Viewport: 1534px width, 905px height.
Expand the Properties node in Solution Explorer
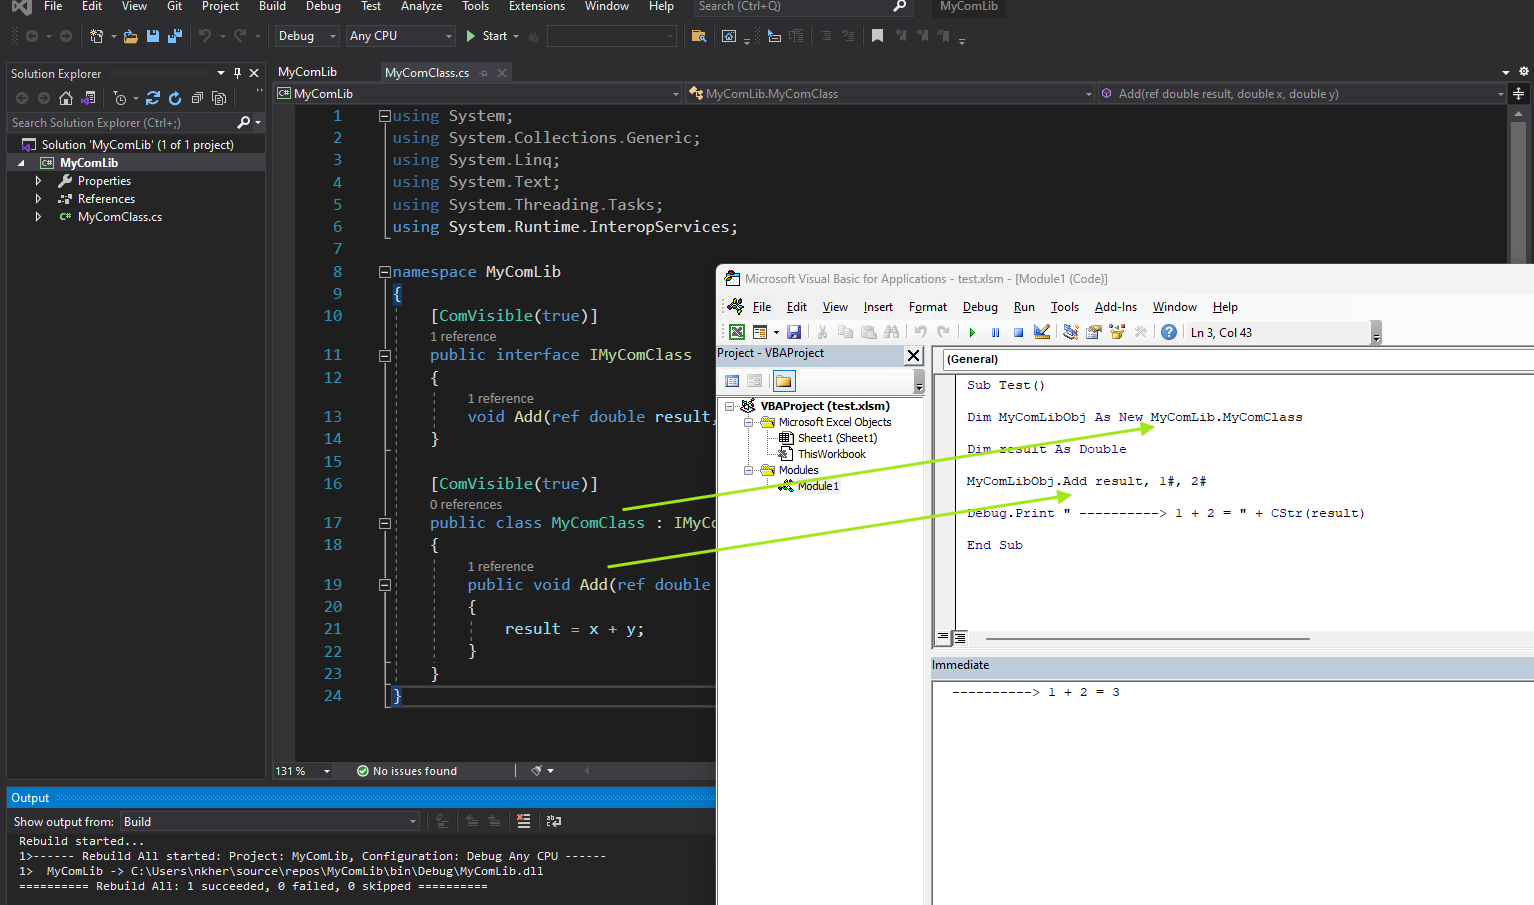click(38, 181)
